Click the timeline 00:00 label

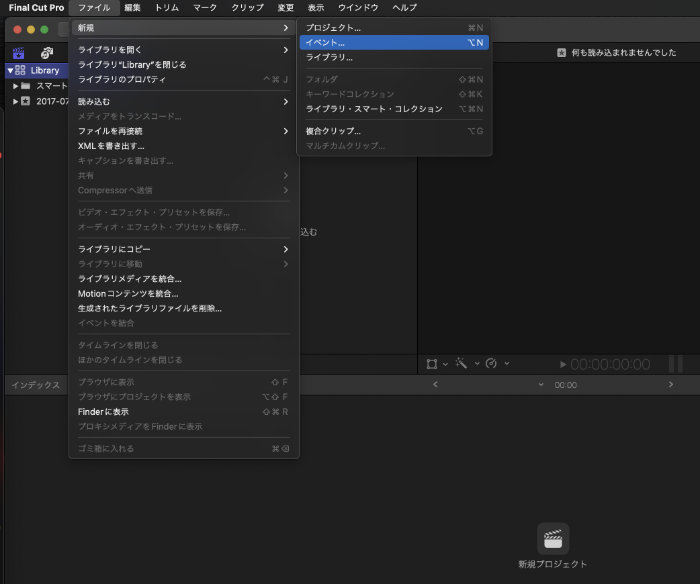coord(566,385)
